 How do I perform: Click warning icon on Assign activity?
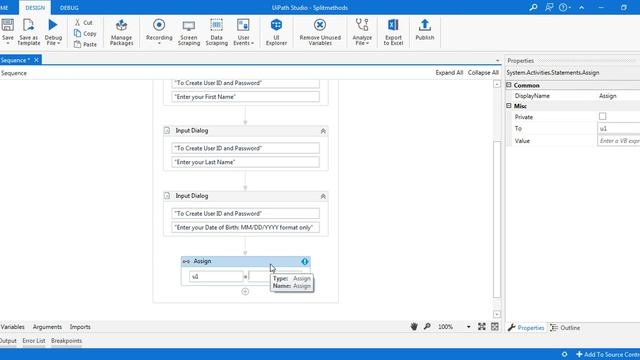pyautogui.click(x=304, y=261)
